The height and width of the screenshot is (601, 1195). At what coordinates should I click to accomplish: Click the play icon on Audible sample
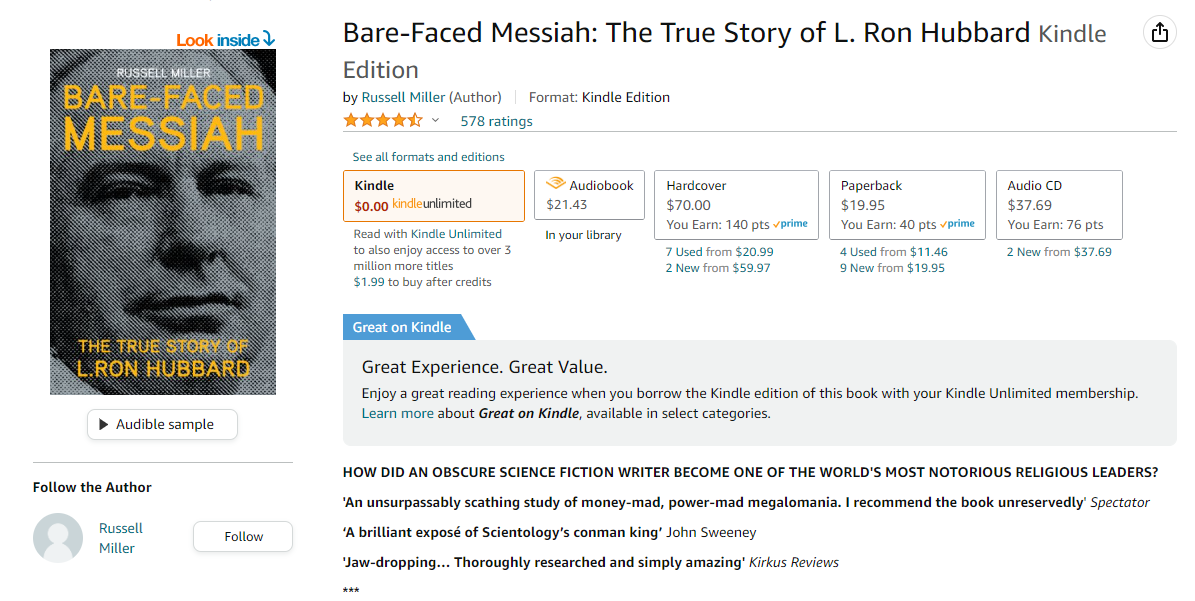[104, 424]
